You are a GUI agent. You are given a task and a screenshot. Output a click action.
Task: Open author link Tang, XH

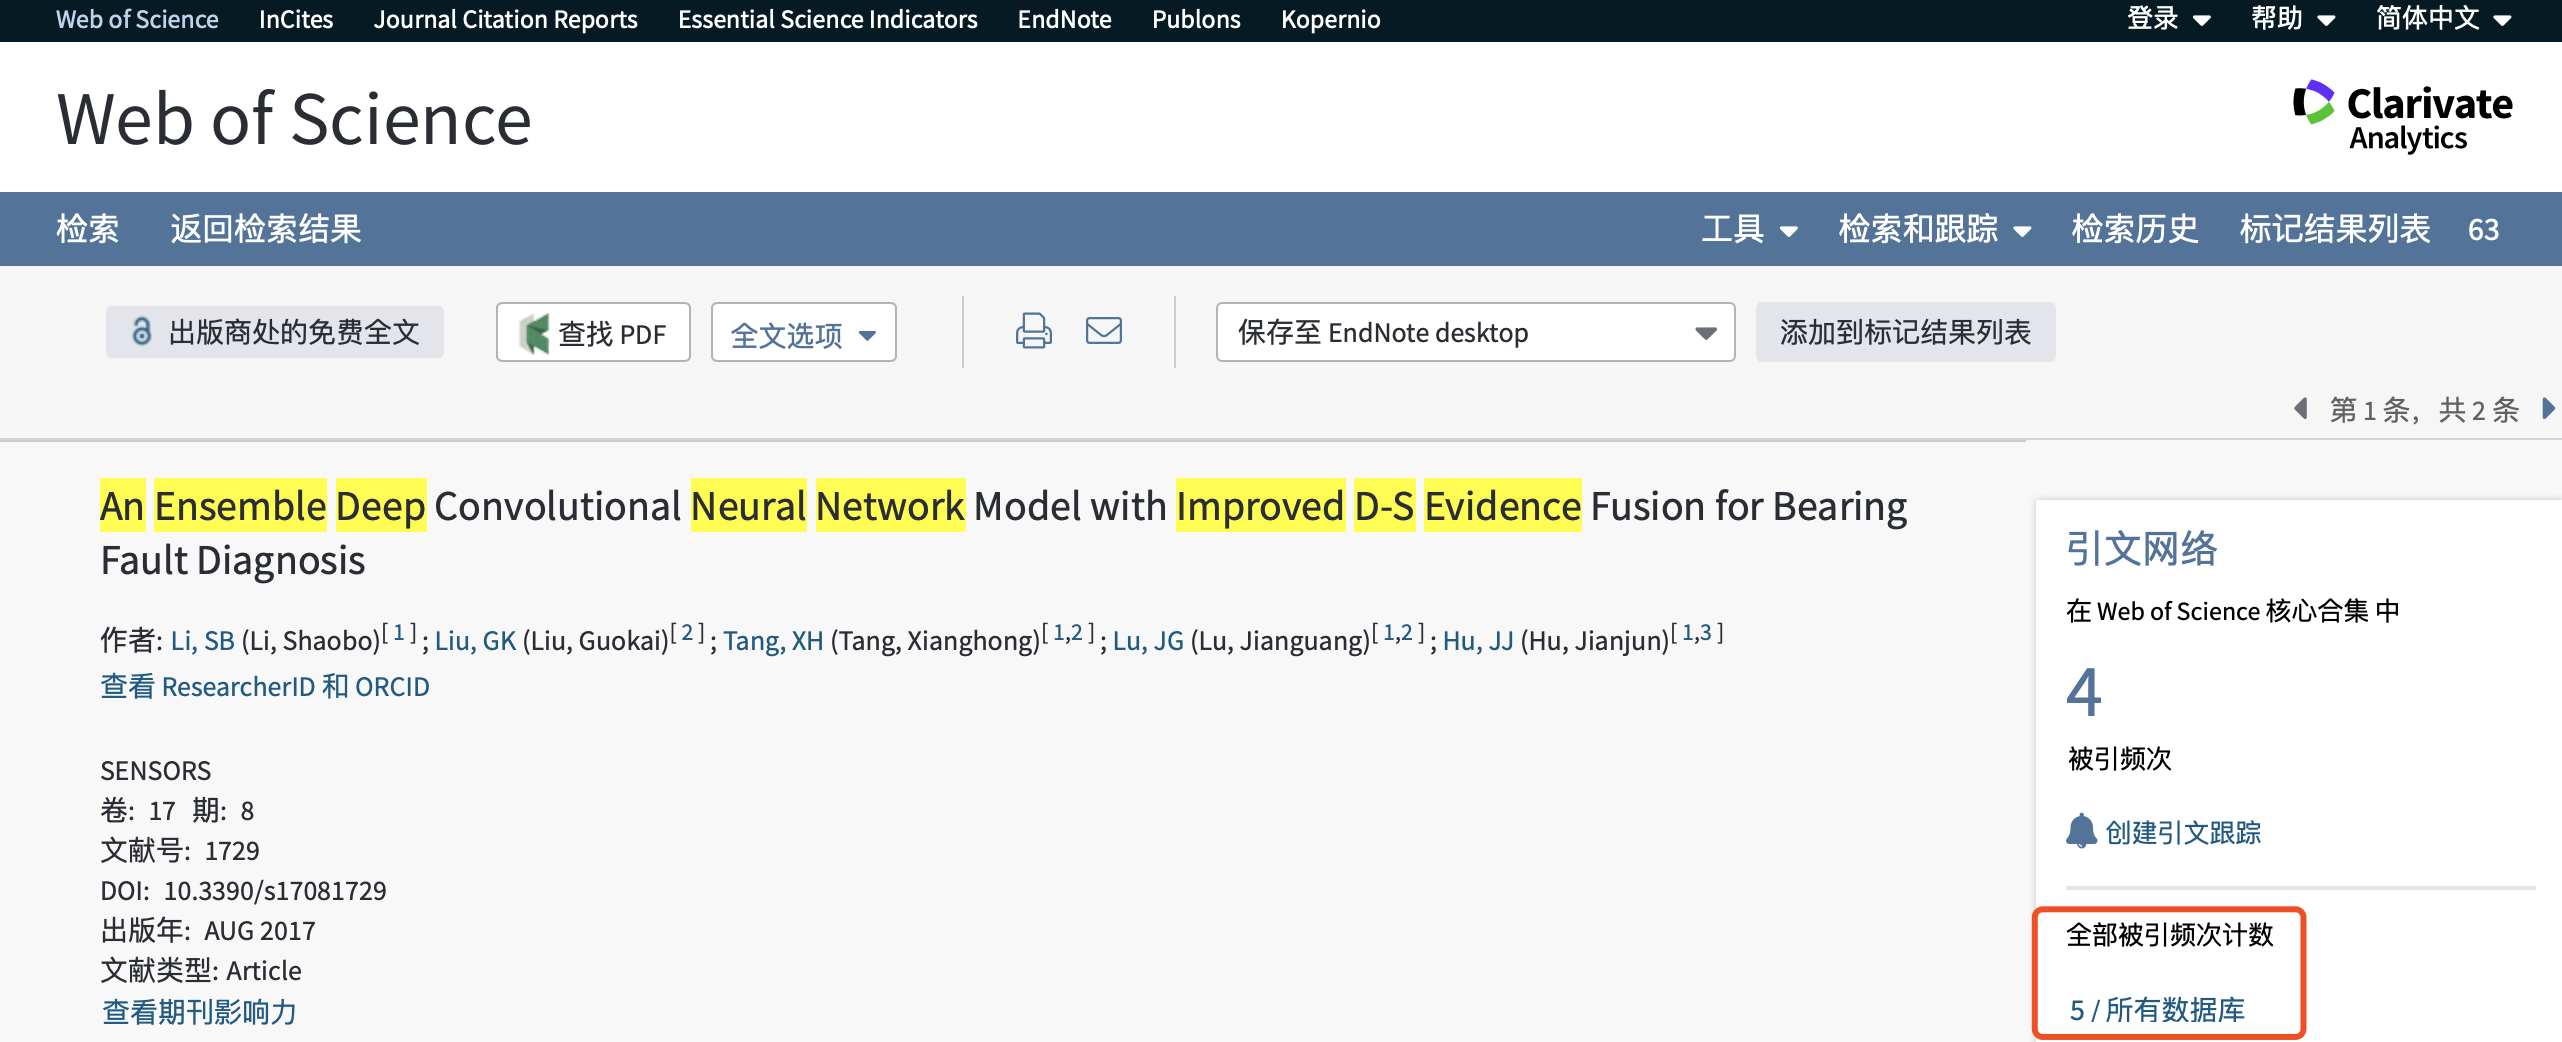pos(774,640)
